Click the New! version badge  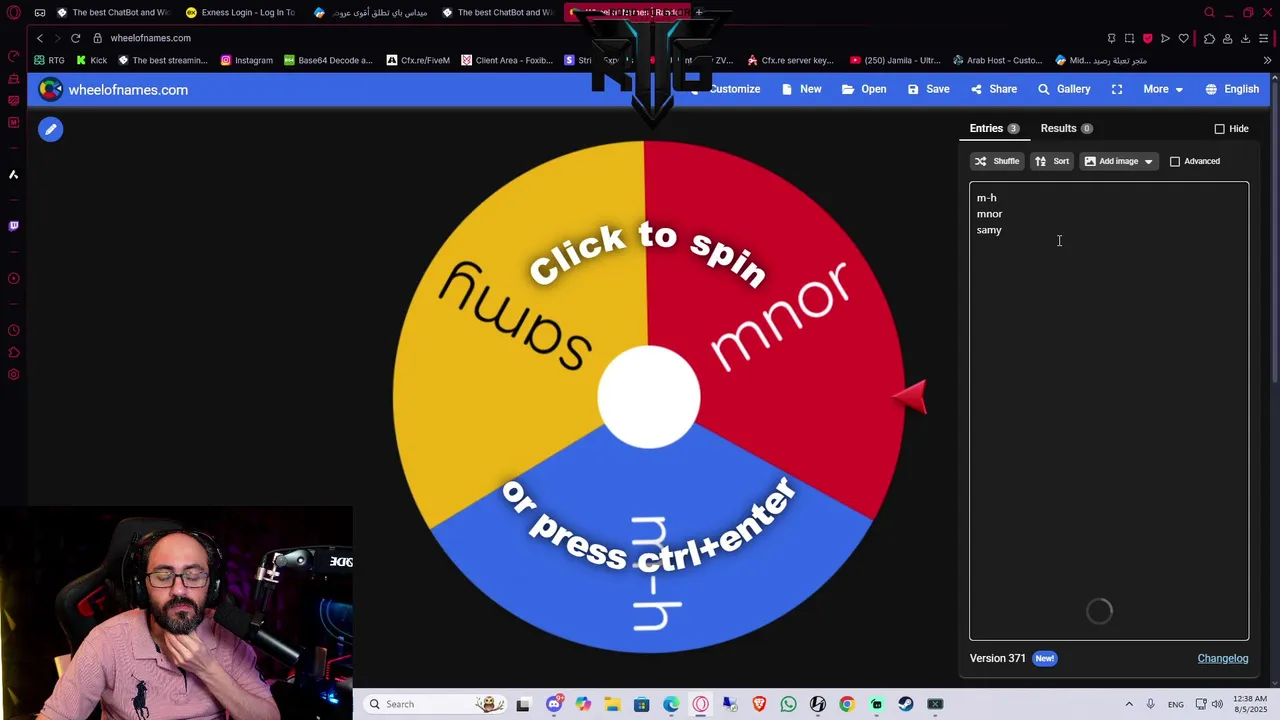click(1044, 658)
